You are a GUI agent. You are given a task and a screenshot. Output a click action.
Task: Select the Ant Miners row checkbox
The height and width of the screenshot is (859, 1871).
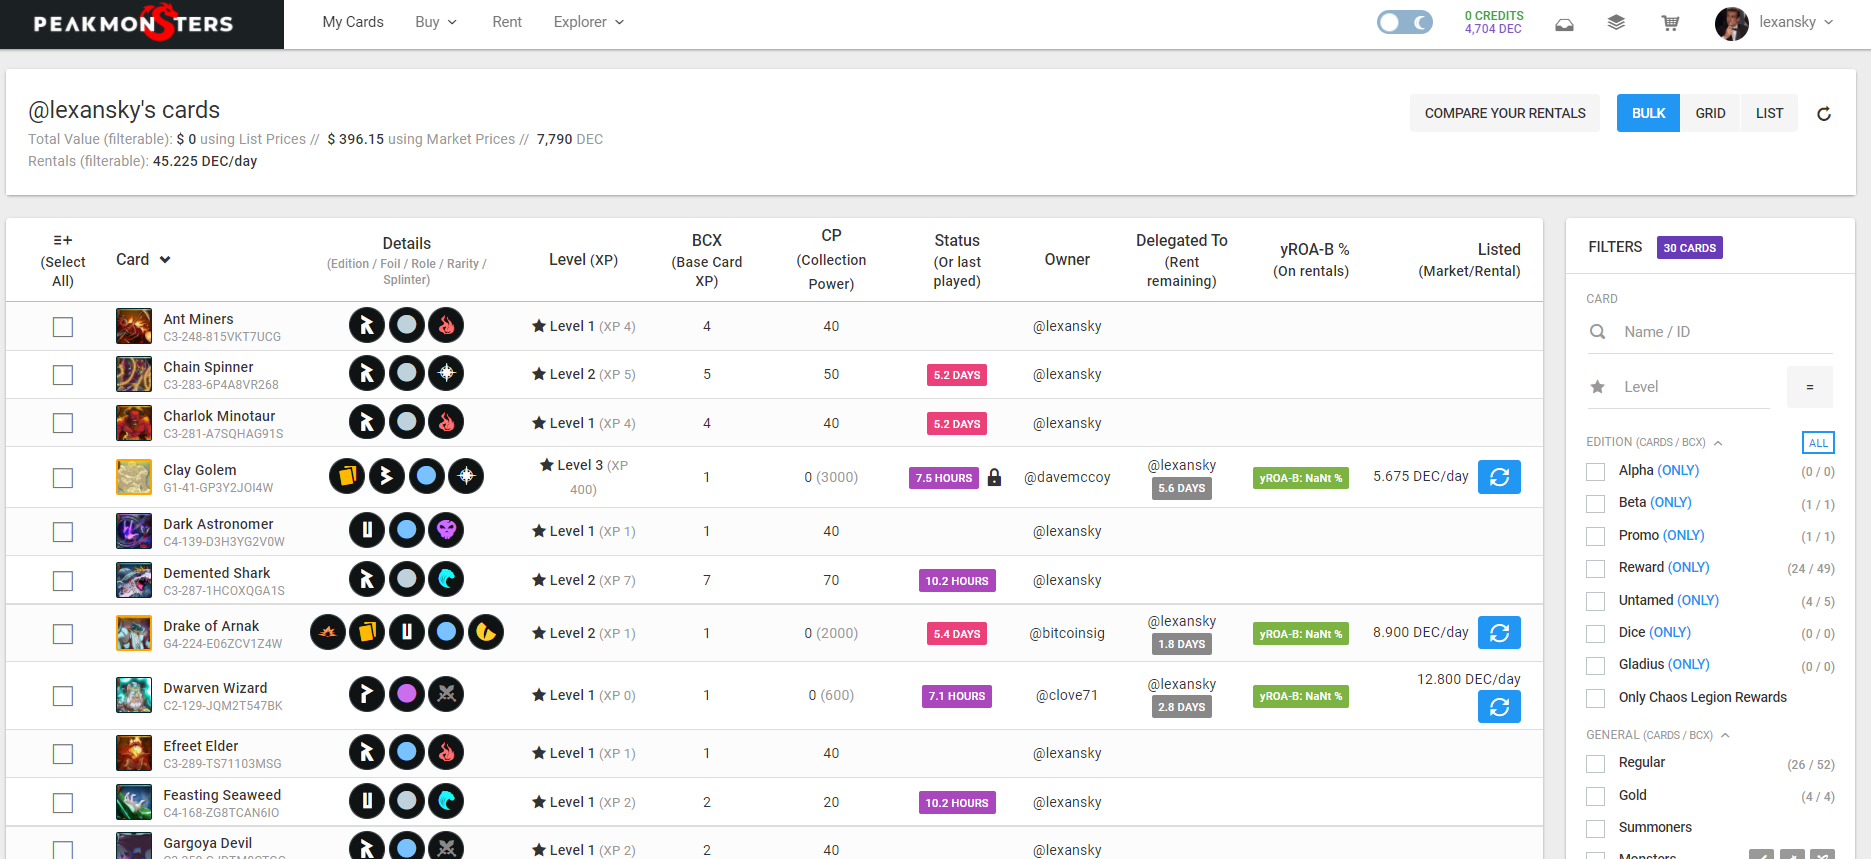[x=63, y=327]
